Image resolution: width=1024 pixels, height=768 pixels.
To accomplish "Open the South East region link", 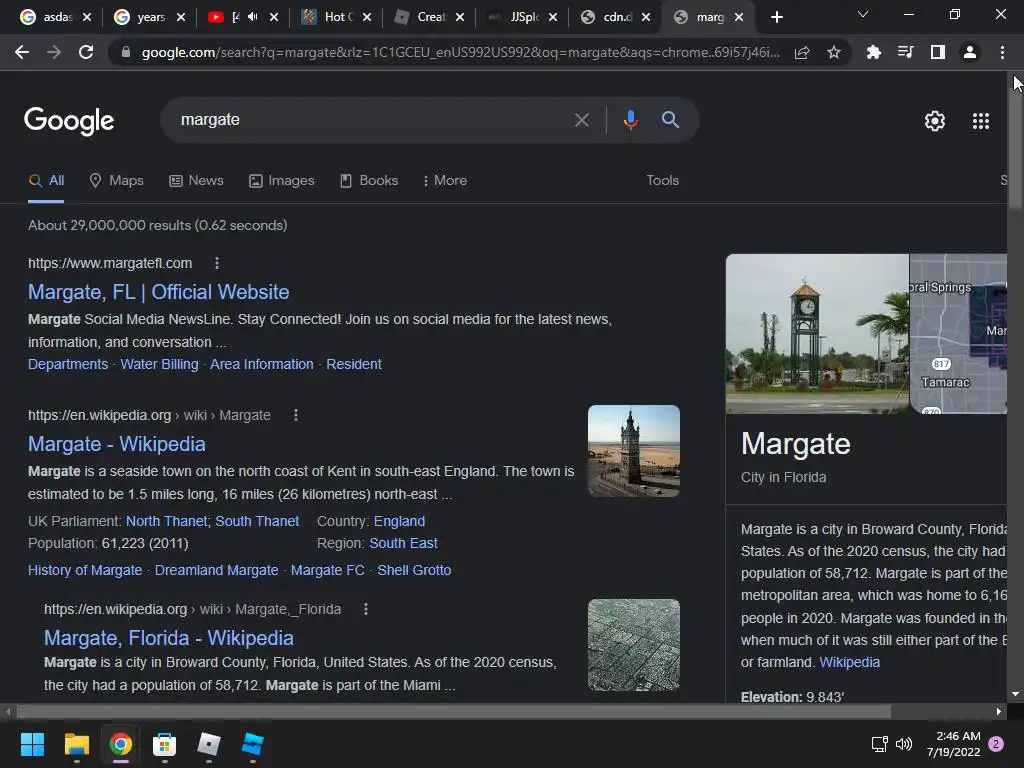I will [404, 543].
